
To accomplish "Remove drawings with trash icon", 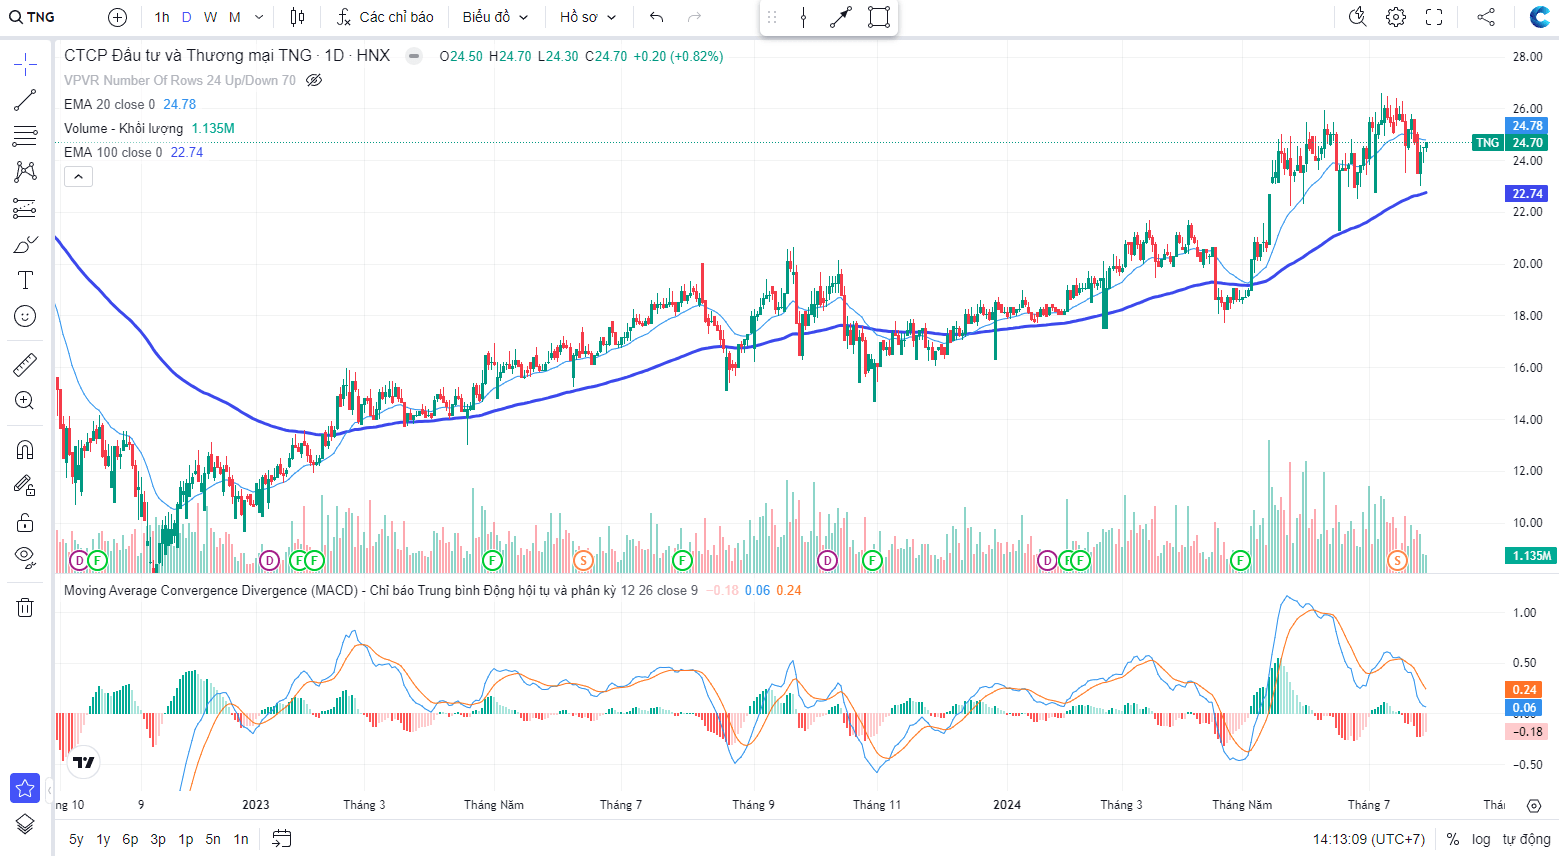I will pyautogui.click(x=25, y=607).
